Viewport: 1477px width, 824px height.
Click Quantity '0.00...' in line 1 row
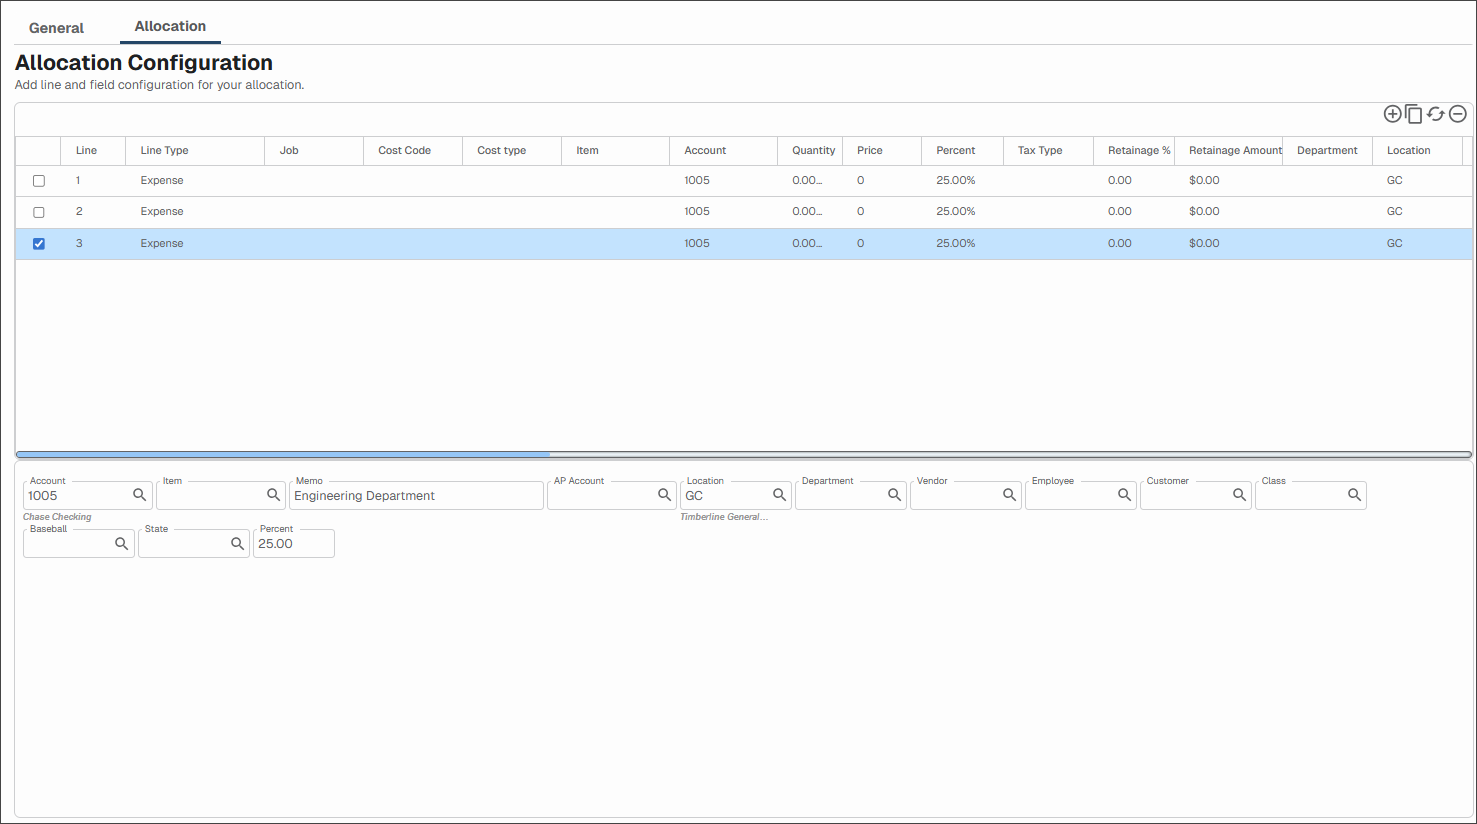point(807,181)
